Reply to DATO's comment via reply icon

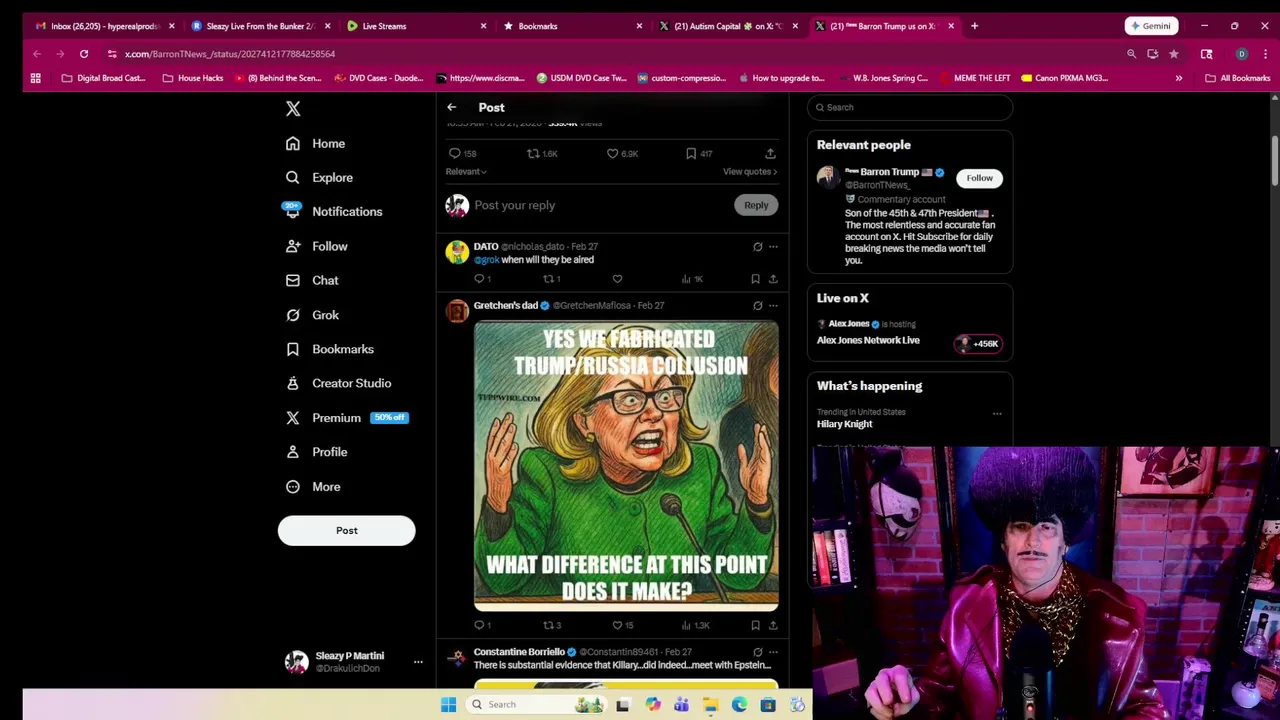click(481, 279)
